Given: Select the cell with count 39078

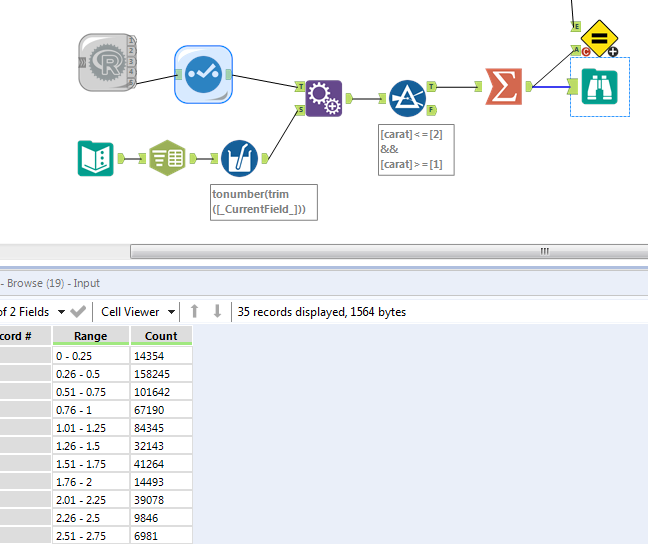Looking at the screenshot, I should [161, 500].
